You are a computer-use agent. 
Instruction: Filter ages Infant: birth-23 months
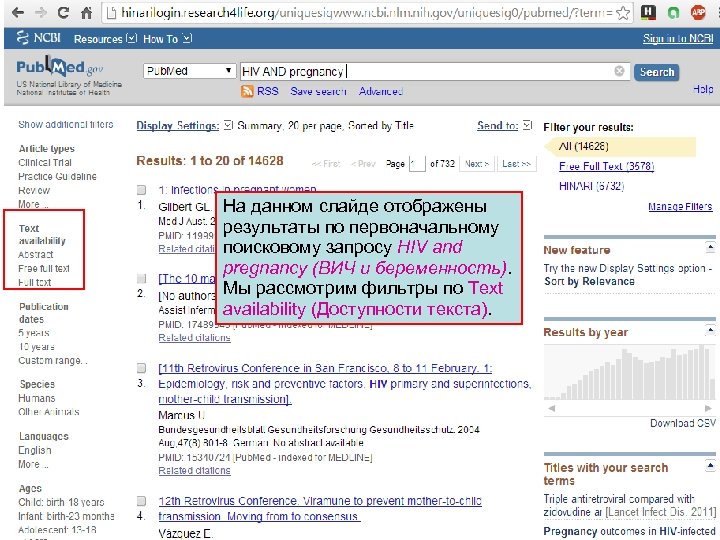66,516
